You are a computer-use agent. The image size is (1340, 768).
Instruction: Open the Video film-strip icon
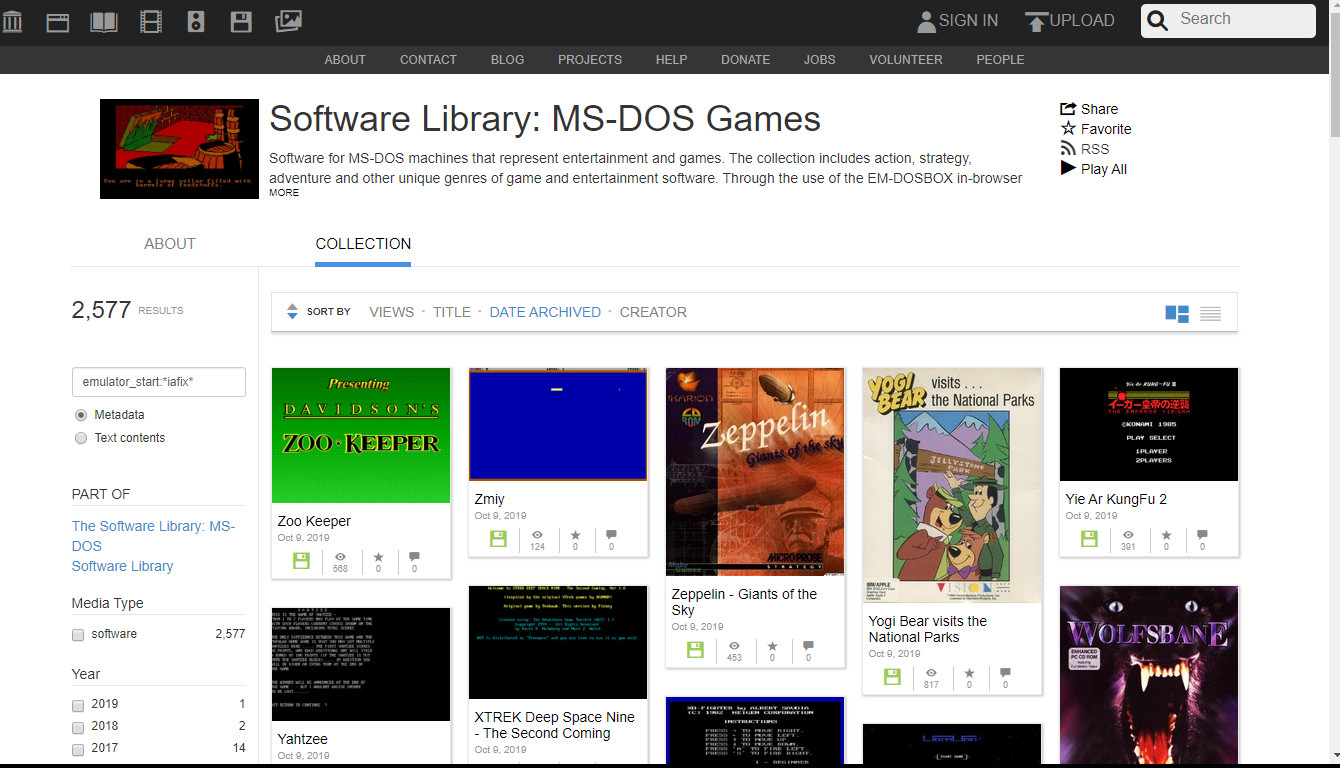click(151, 21)
